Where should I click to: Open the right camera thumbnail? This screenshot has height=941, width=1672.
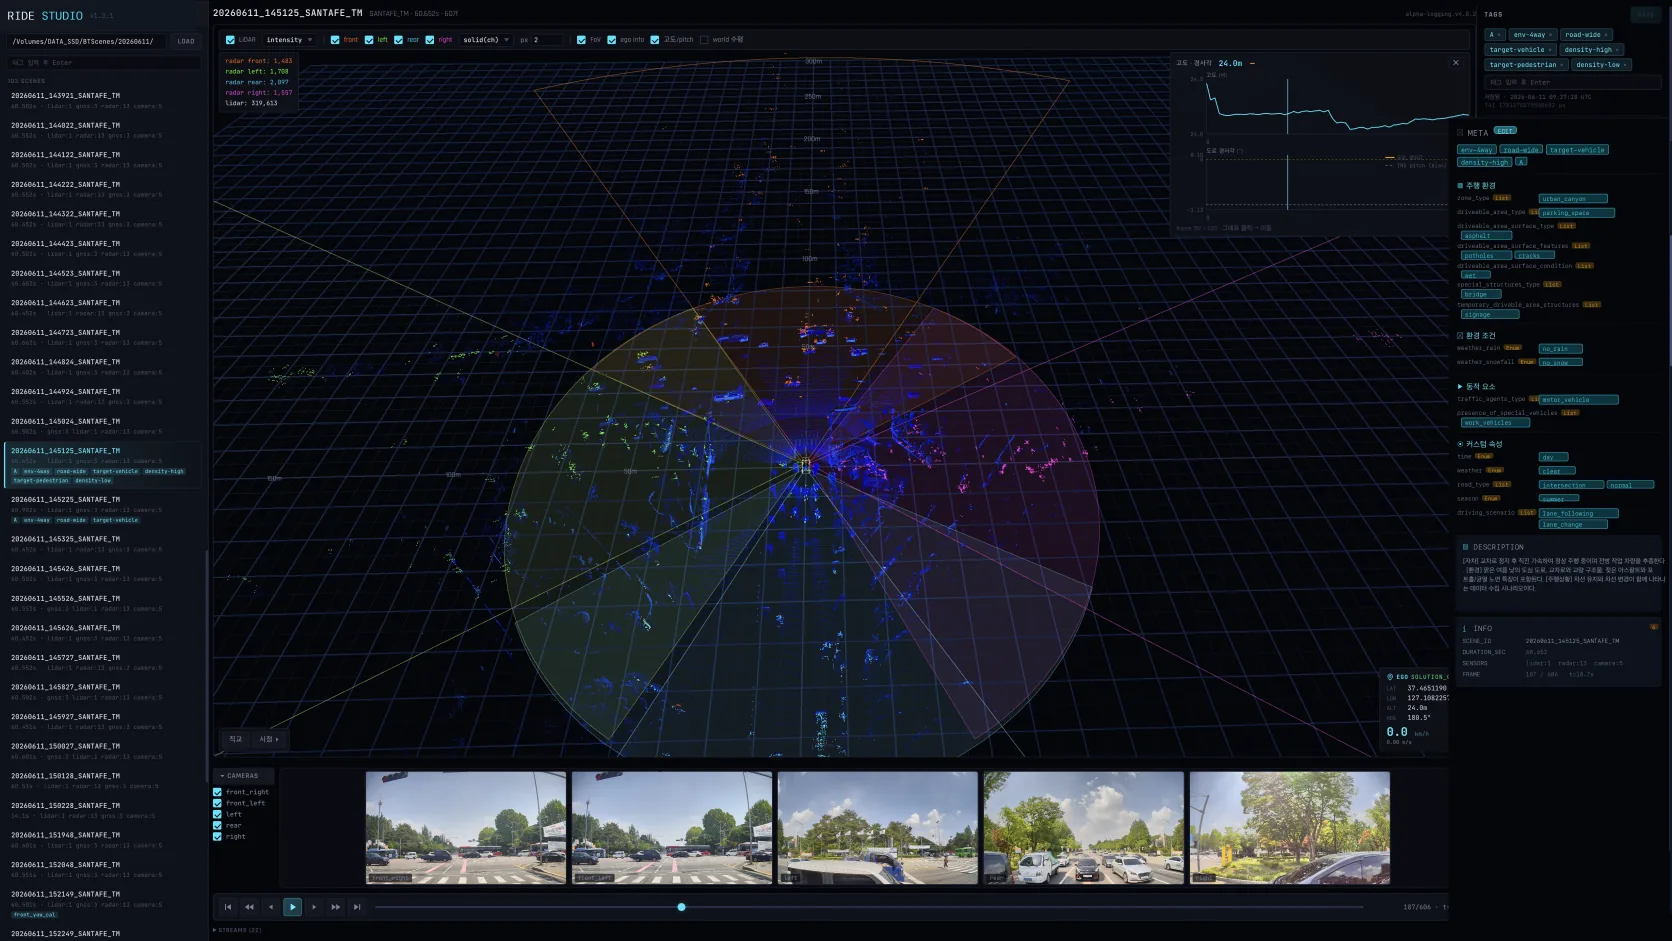1290,828
